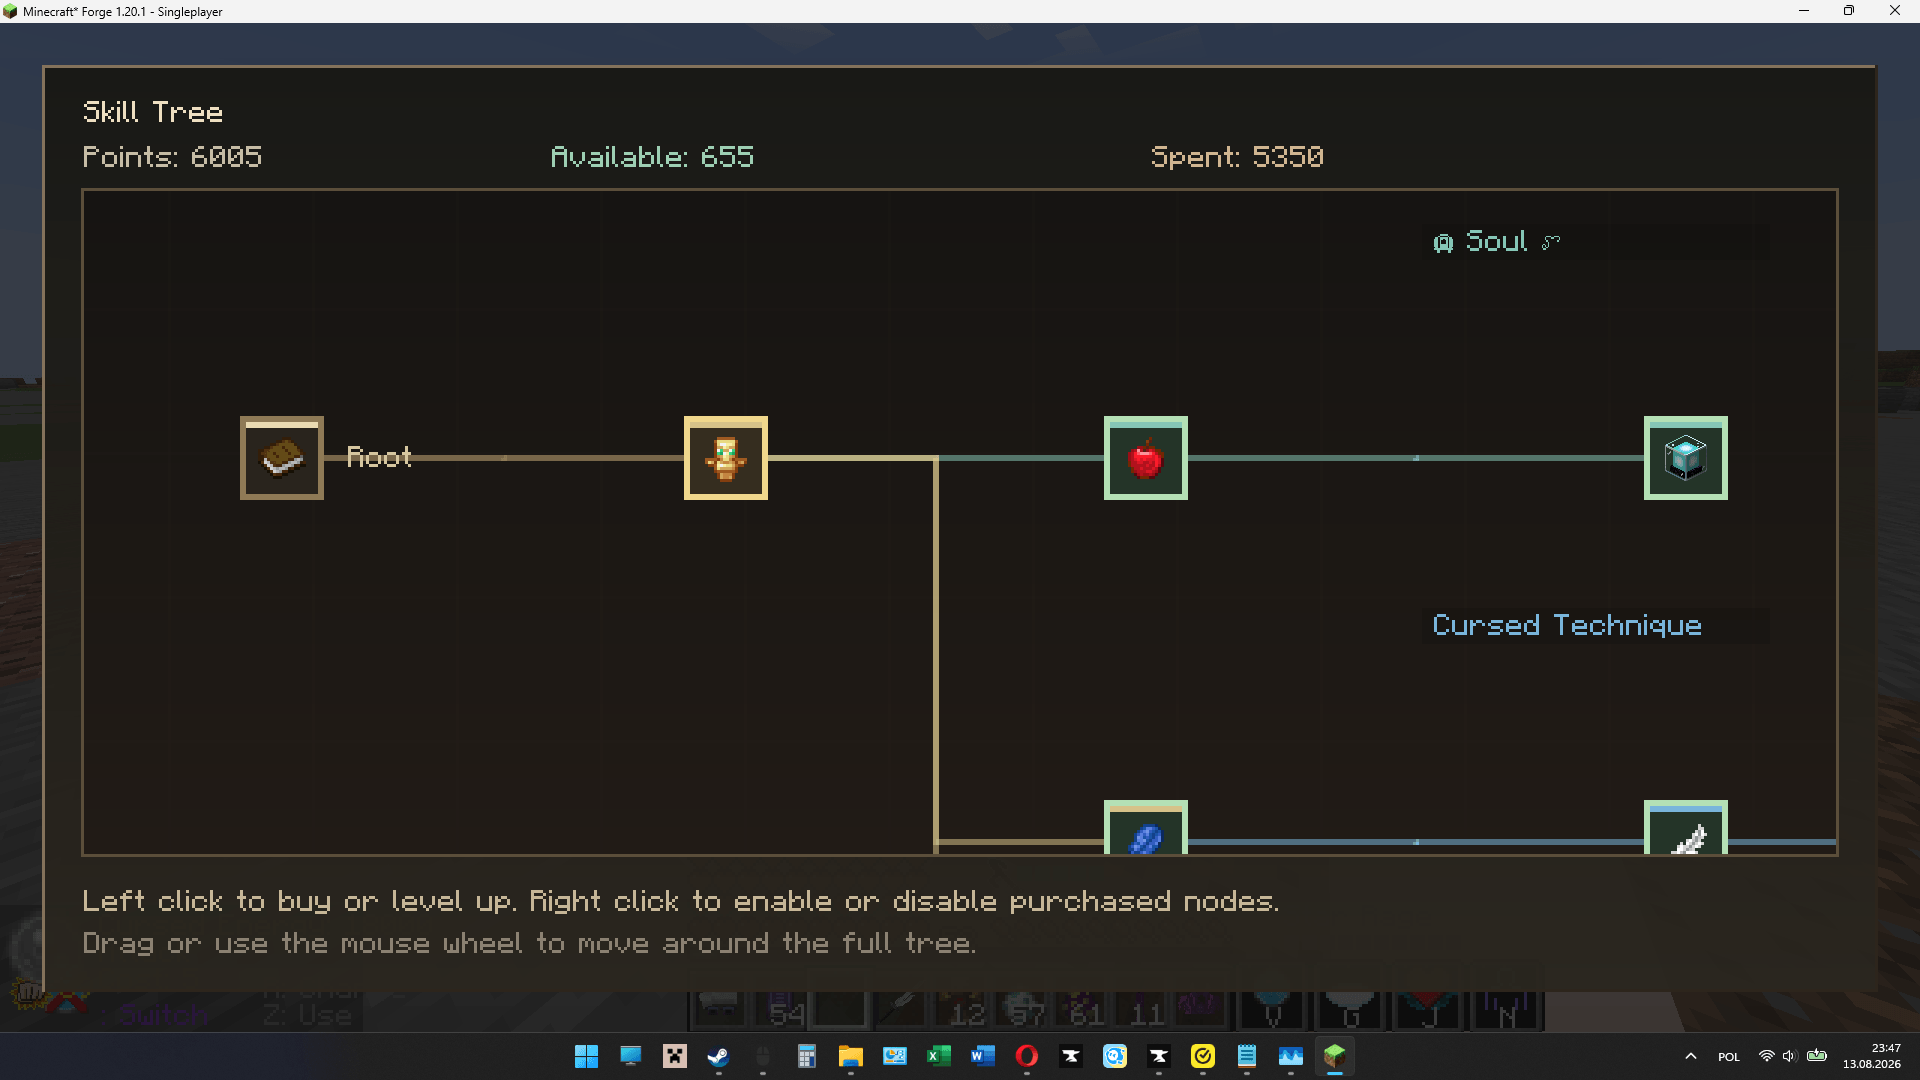
Task: Click the Skill Tree title
Action: point(153,112)
